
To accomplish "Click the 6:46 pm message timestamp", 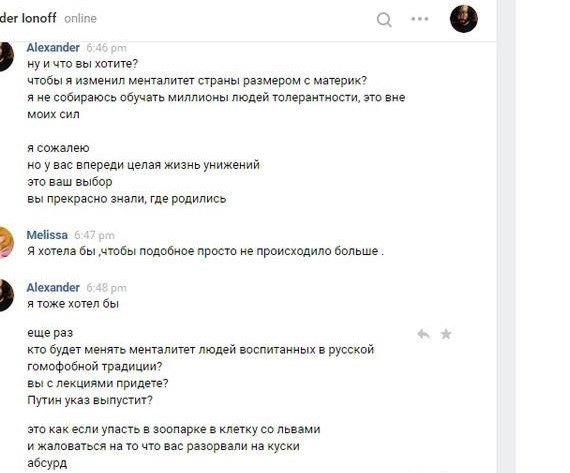I will coord(106,48).
